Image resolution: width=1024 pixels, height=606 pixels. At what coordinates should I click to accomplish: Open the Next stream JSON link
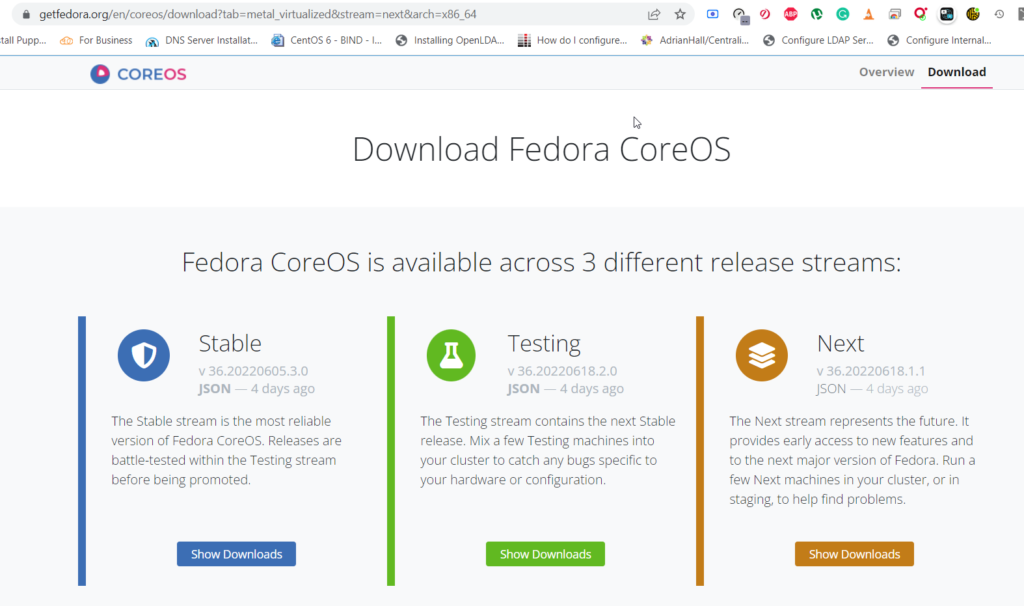831,389
